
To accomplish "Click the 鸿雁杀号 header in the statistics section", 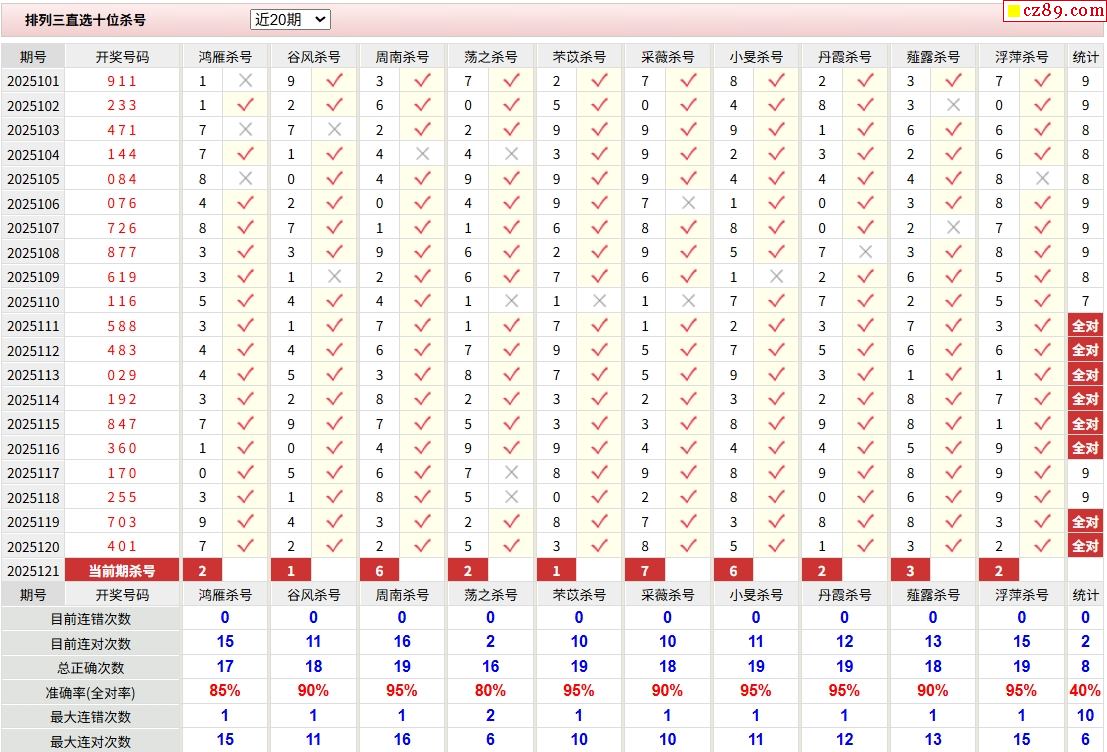I will 225,595.
